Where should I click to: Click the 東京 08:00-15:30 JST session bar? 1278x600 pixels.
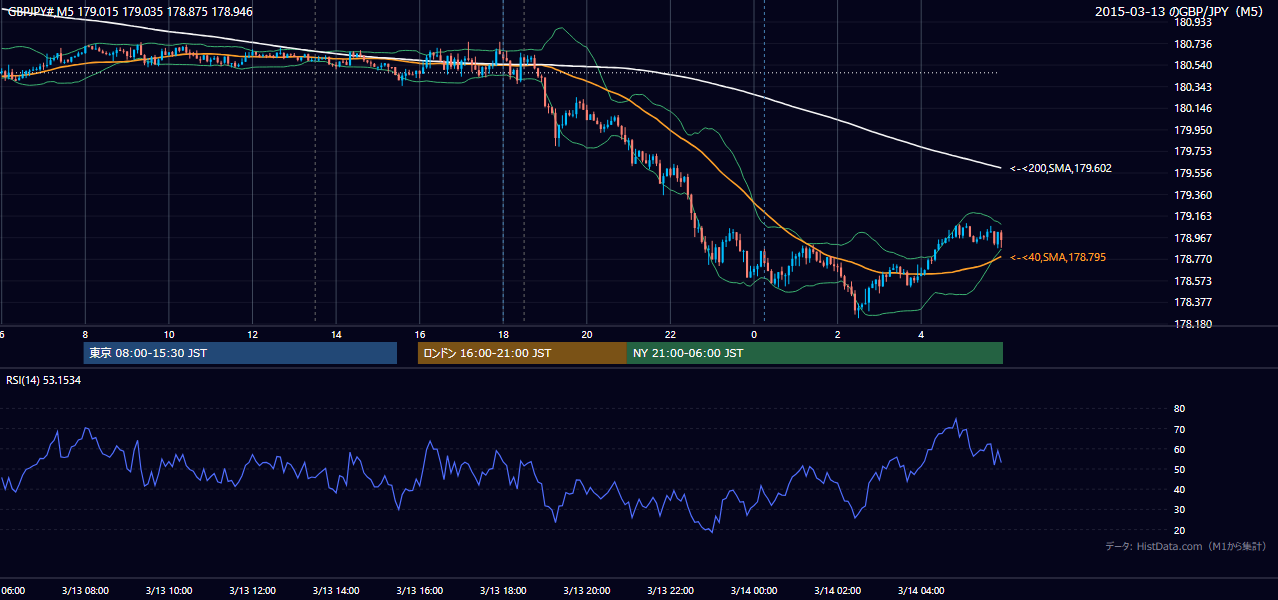pyautogui.click(x=240, y=353)
